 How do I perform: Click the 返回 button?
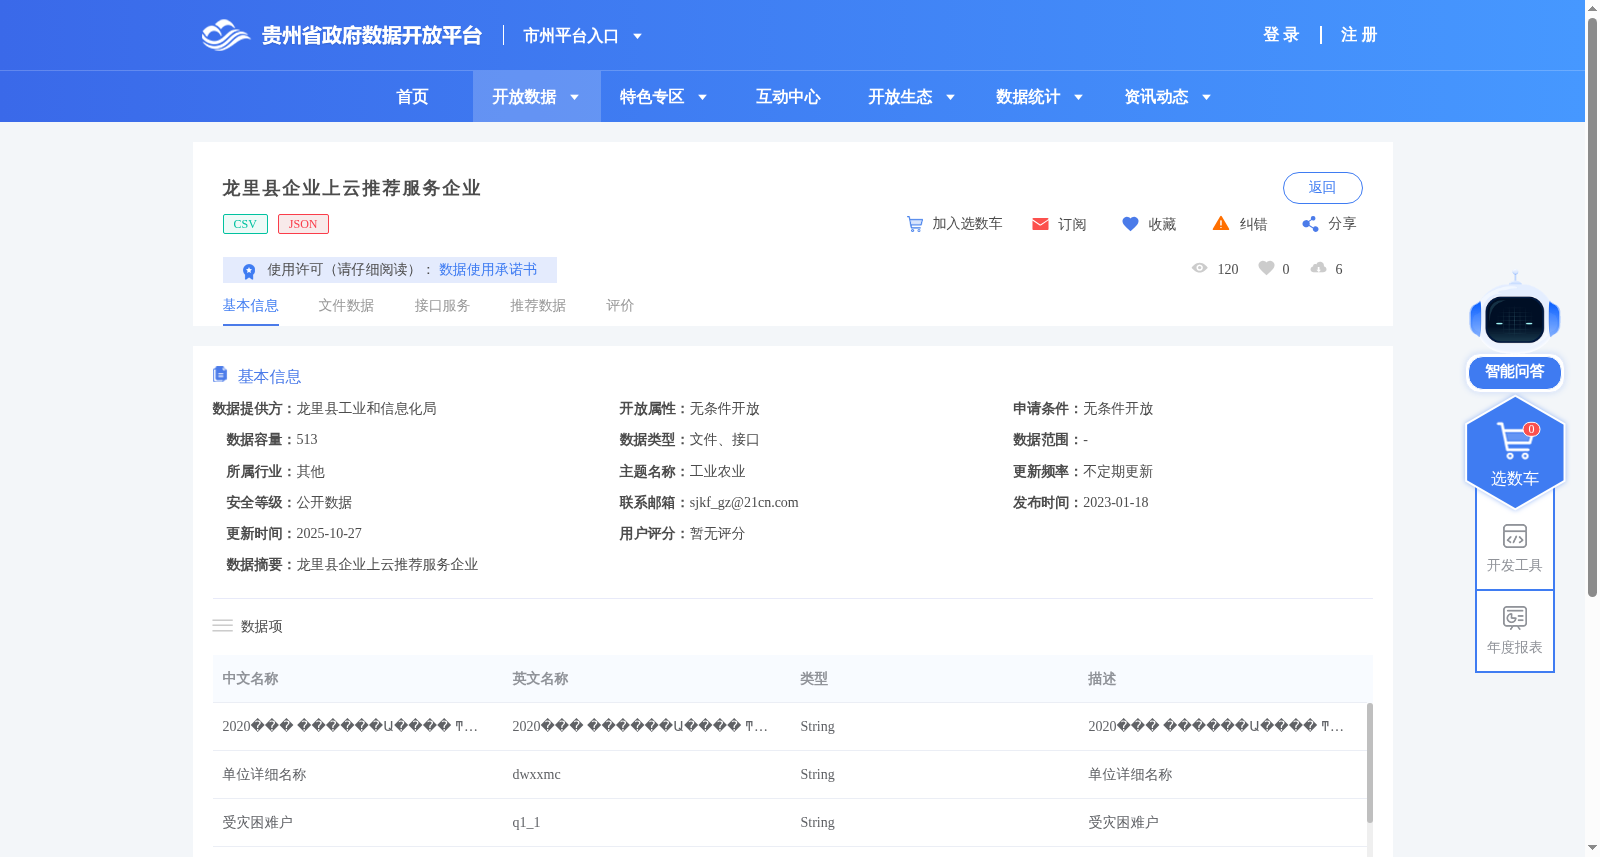1322,188
